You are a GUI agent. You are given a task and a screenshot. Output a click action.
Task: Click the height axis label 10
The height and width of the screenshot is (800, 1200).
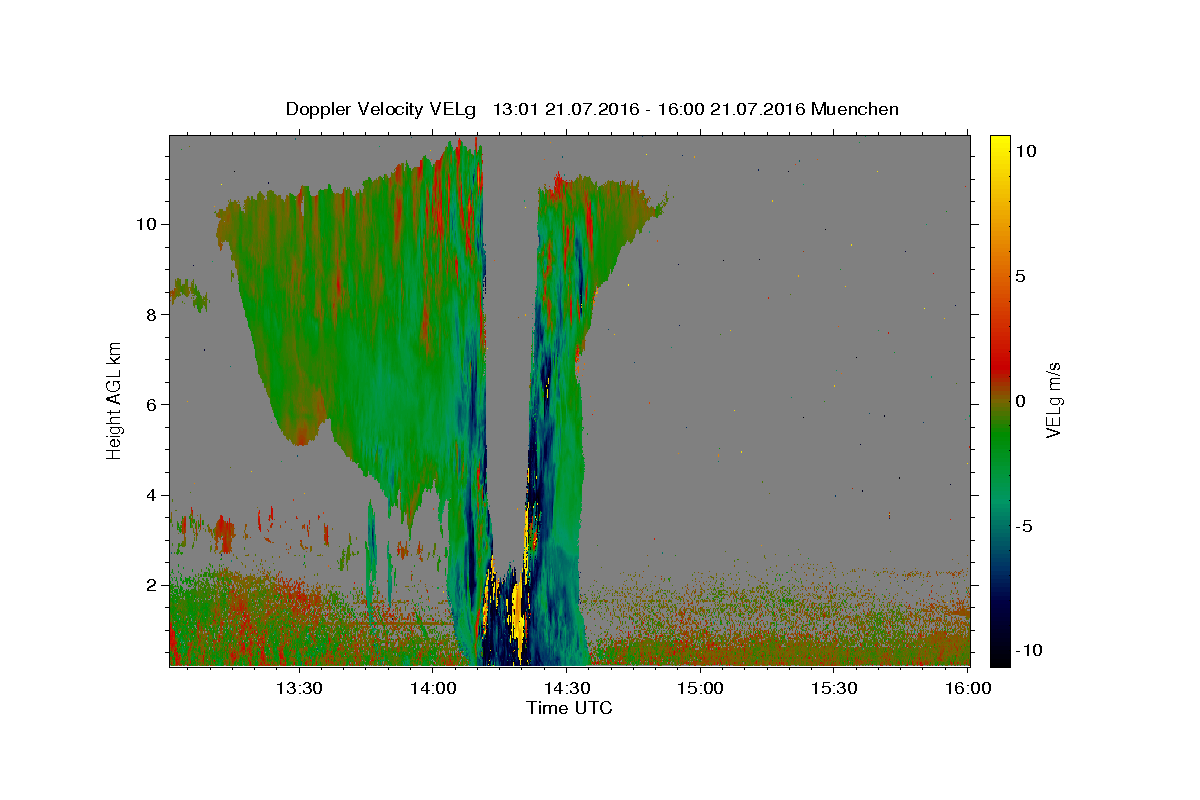coord(148,224)
